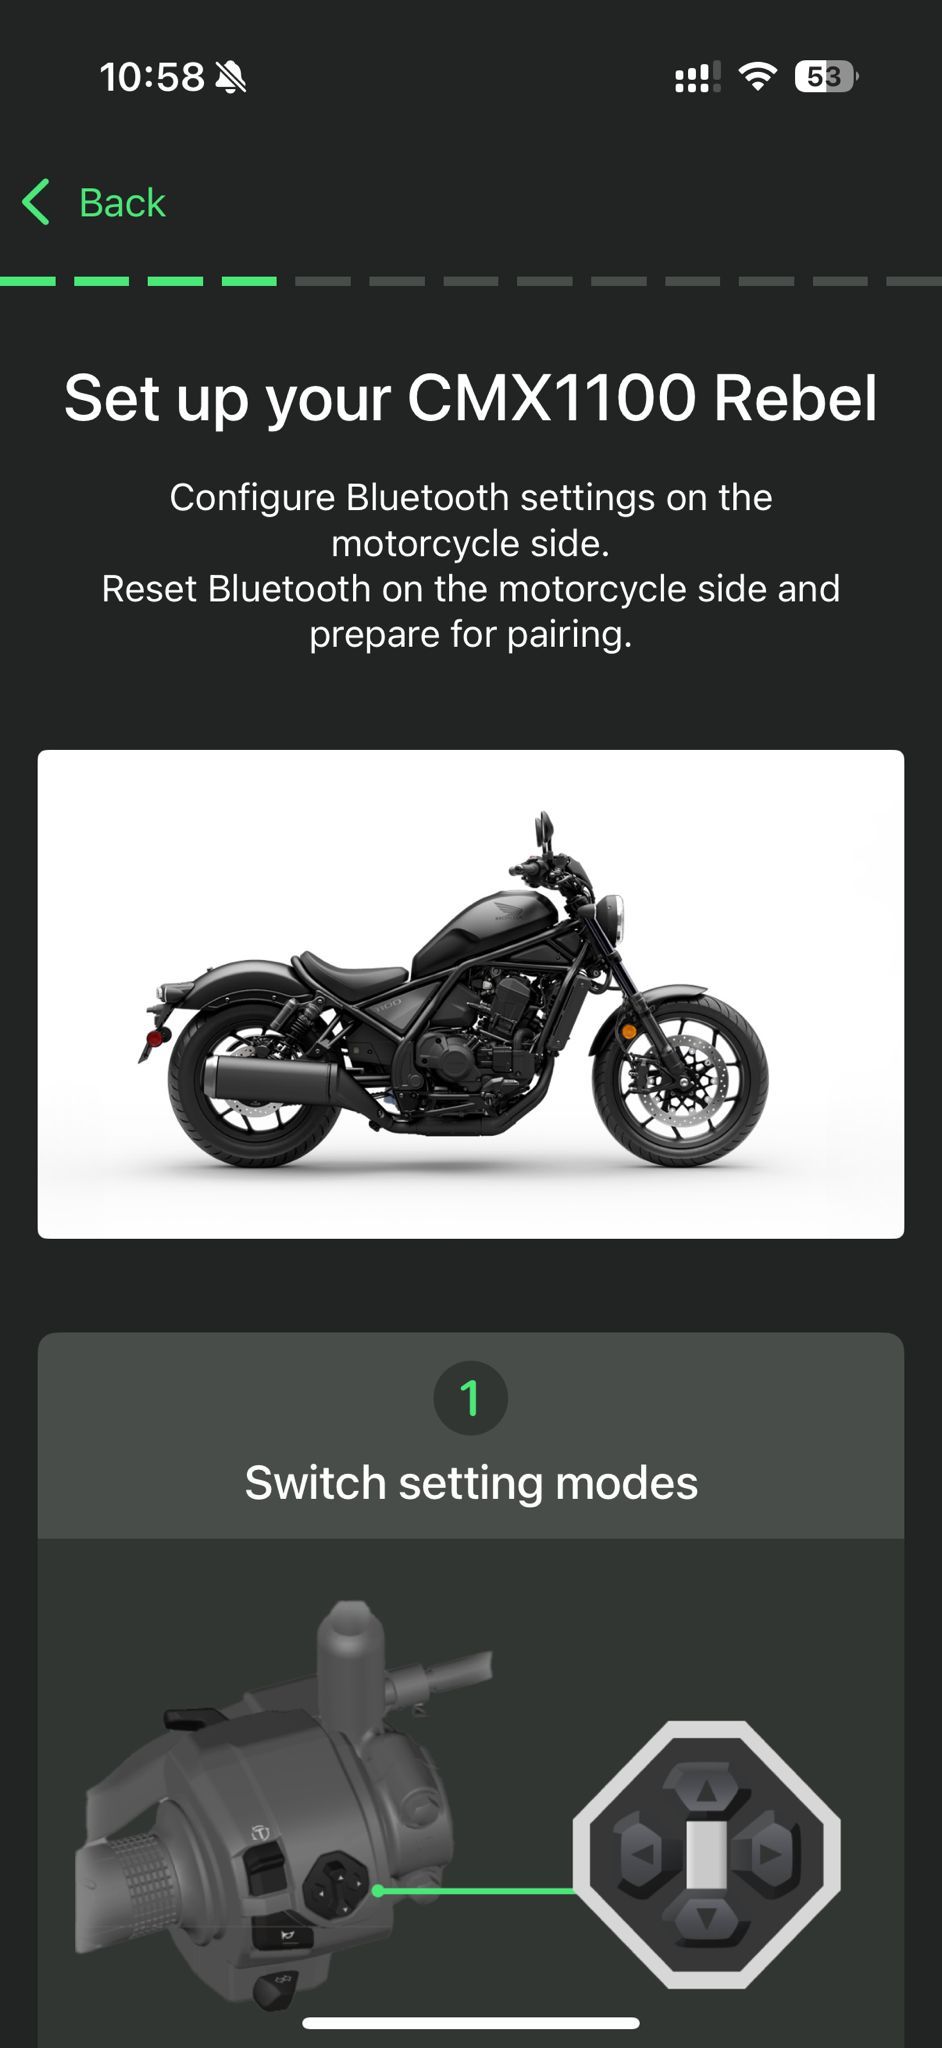
Task: Tap the Wi-Fi status icon
Action: (x=758, y=76)
